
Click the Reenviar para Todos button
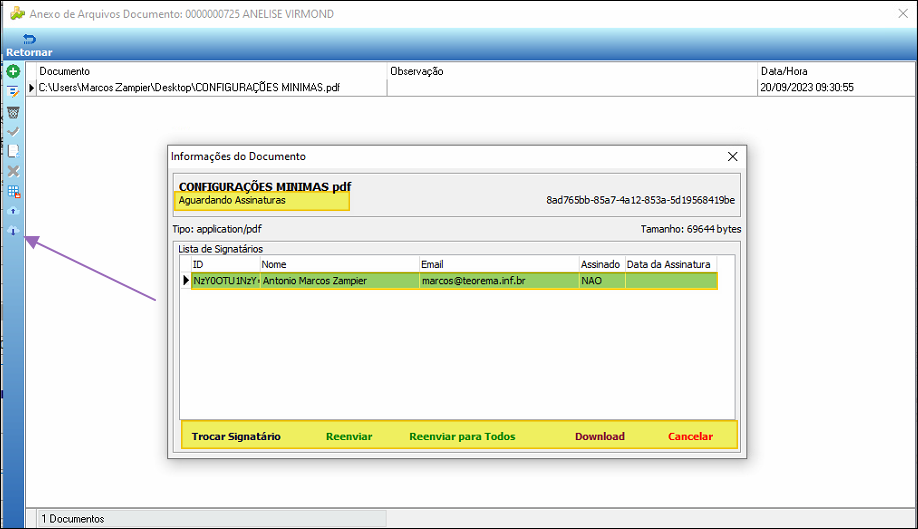pyautogui.click(x=462, y=436)
